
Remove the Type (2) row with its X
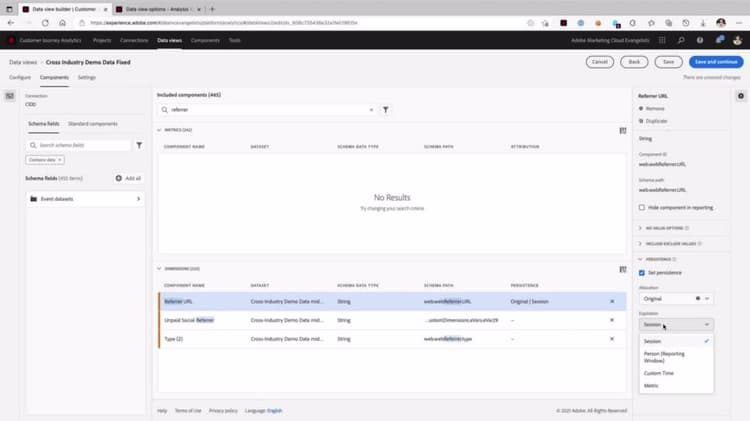click(612, 339)
